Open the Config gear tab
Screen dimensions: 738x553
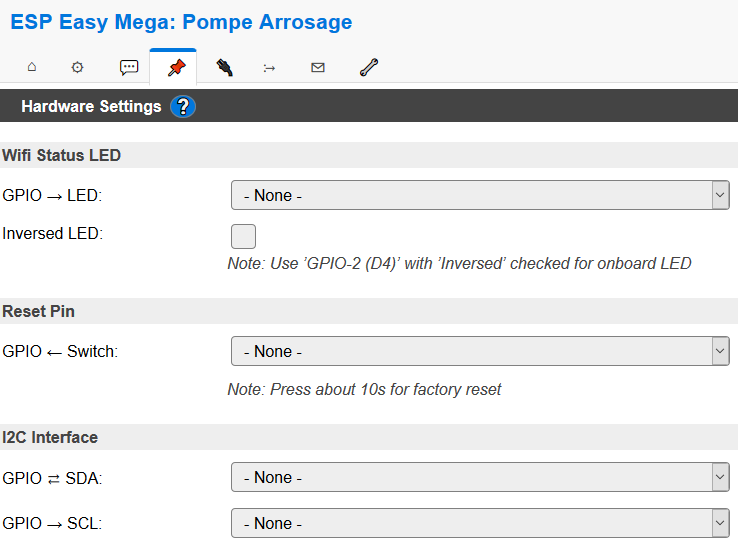[x=77, y=67]
